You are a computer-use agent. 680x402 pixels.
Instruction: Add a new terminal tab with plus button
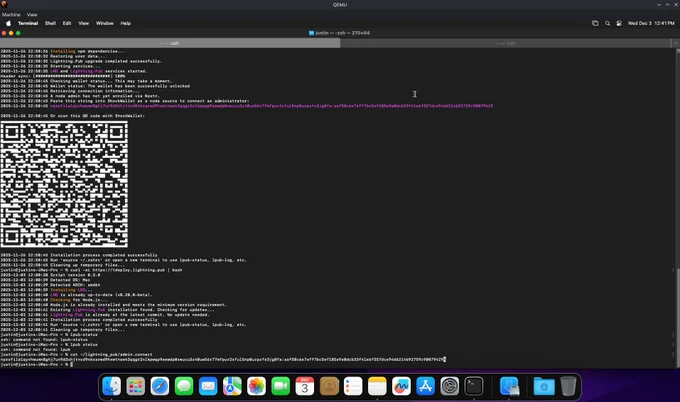click(675, 43)
